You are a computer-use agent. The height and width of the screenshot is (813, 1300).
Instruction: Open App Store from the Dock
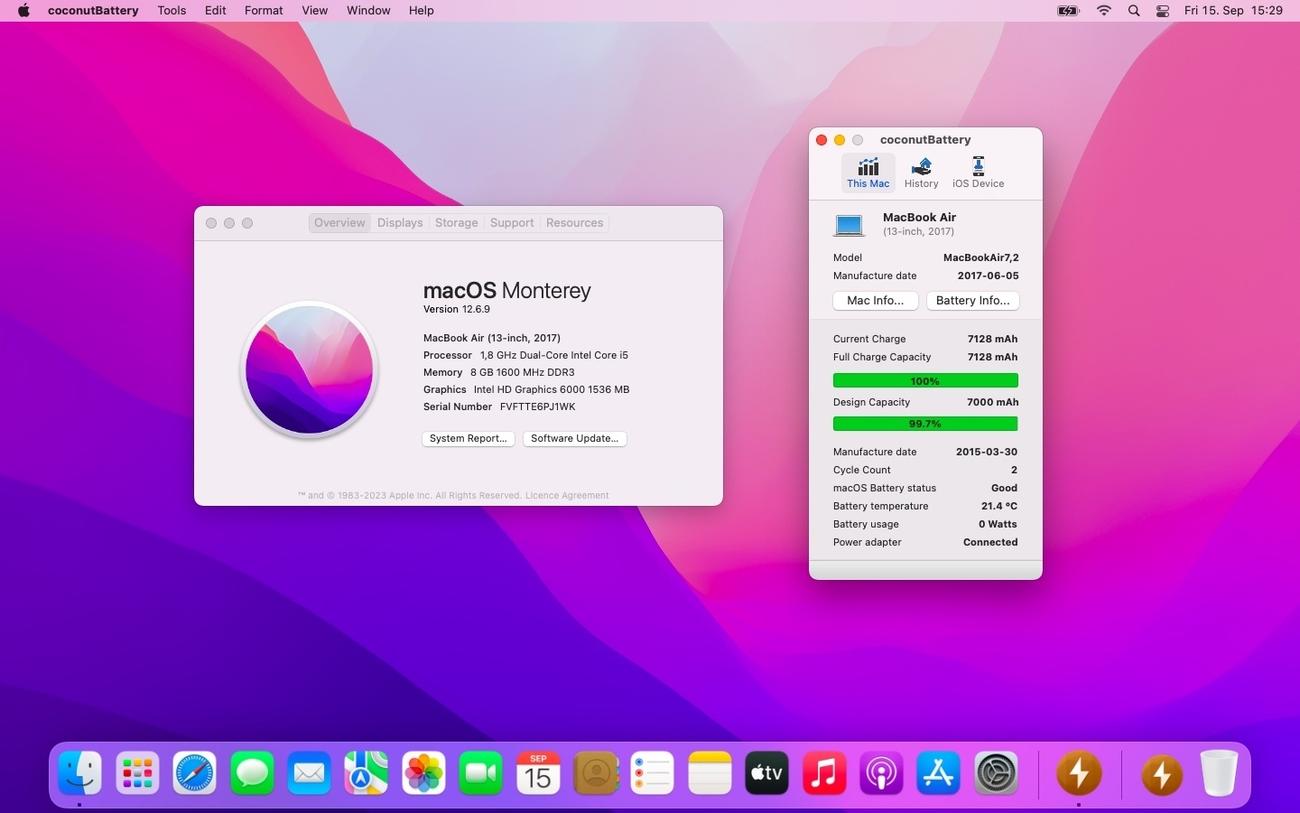point(939,773)
